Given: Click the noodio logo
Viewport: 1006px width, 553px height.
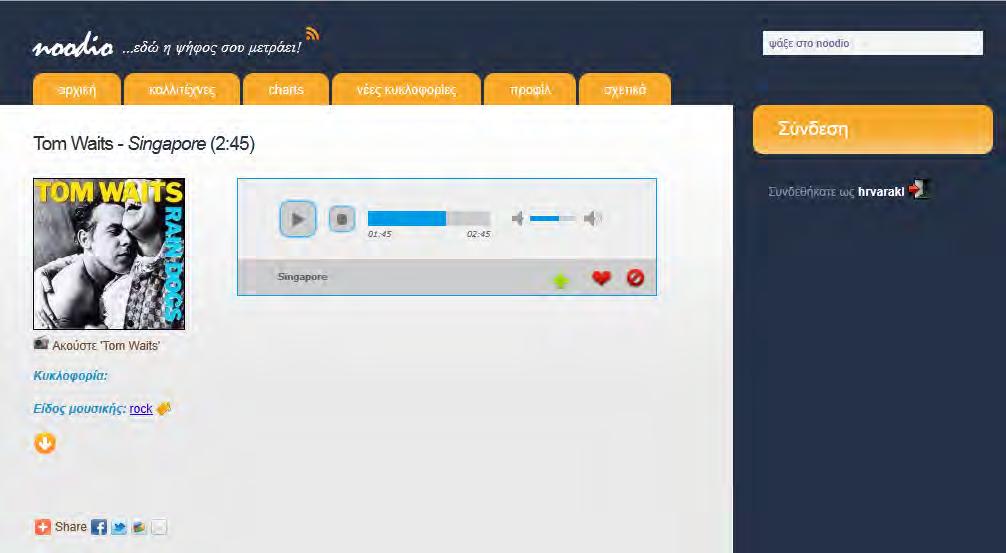Looking at the screenshot, I should 73,46.
